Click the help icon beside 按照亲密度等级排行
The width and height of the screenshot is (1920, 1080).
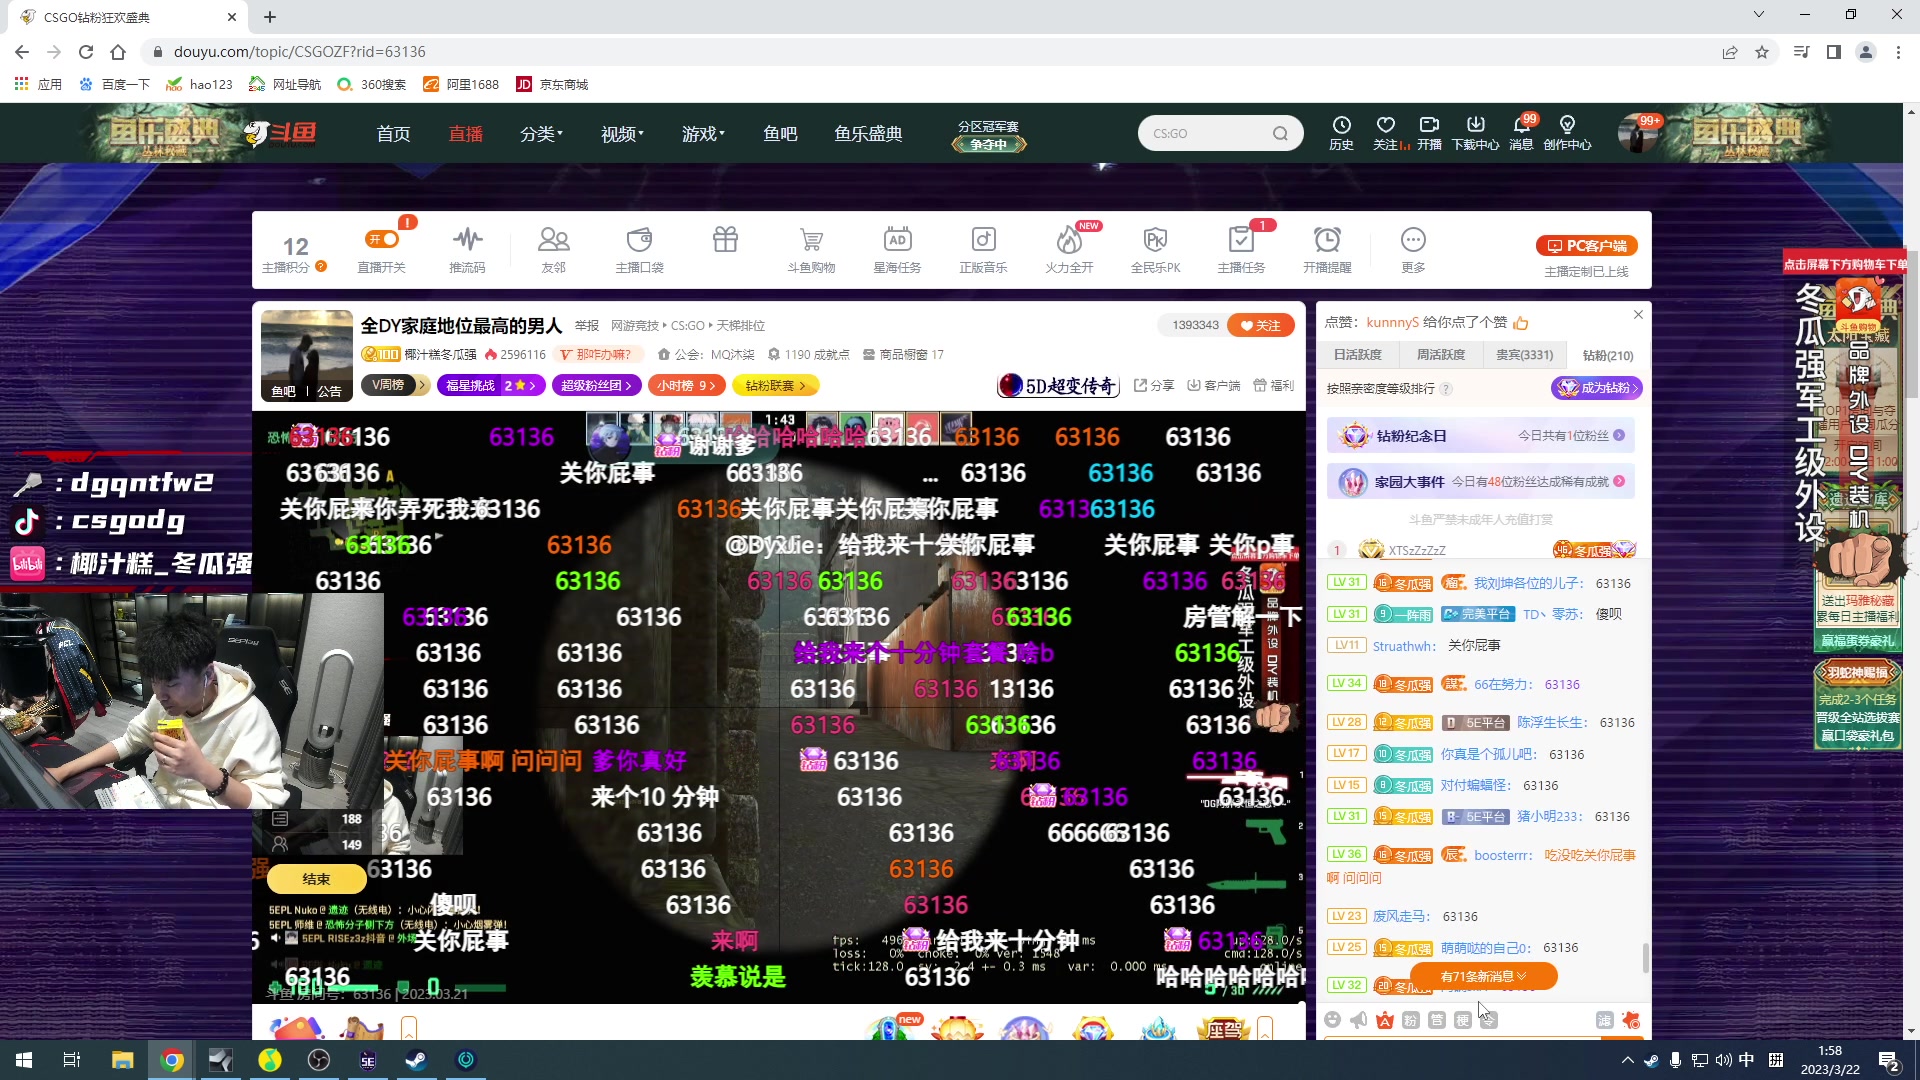1446,389
